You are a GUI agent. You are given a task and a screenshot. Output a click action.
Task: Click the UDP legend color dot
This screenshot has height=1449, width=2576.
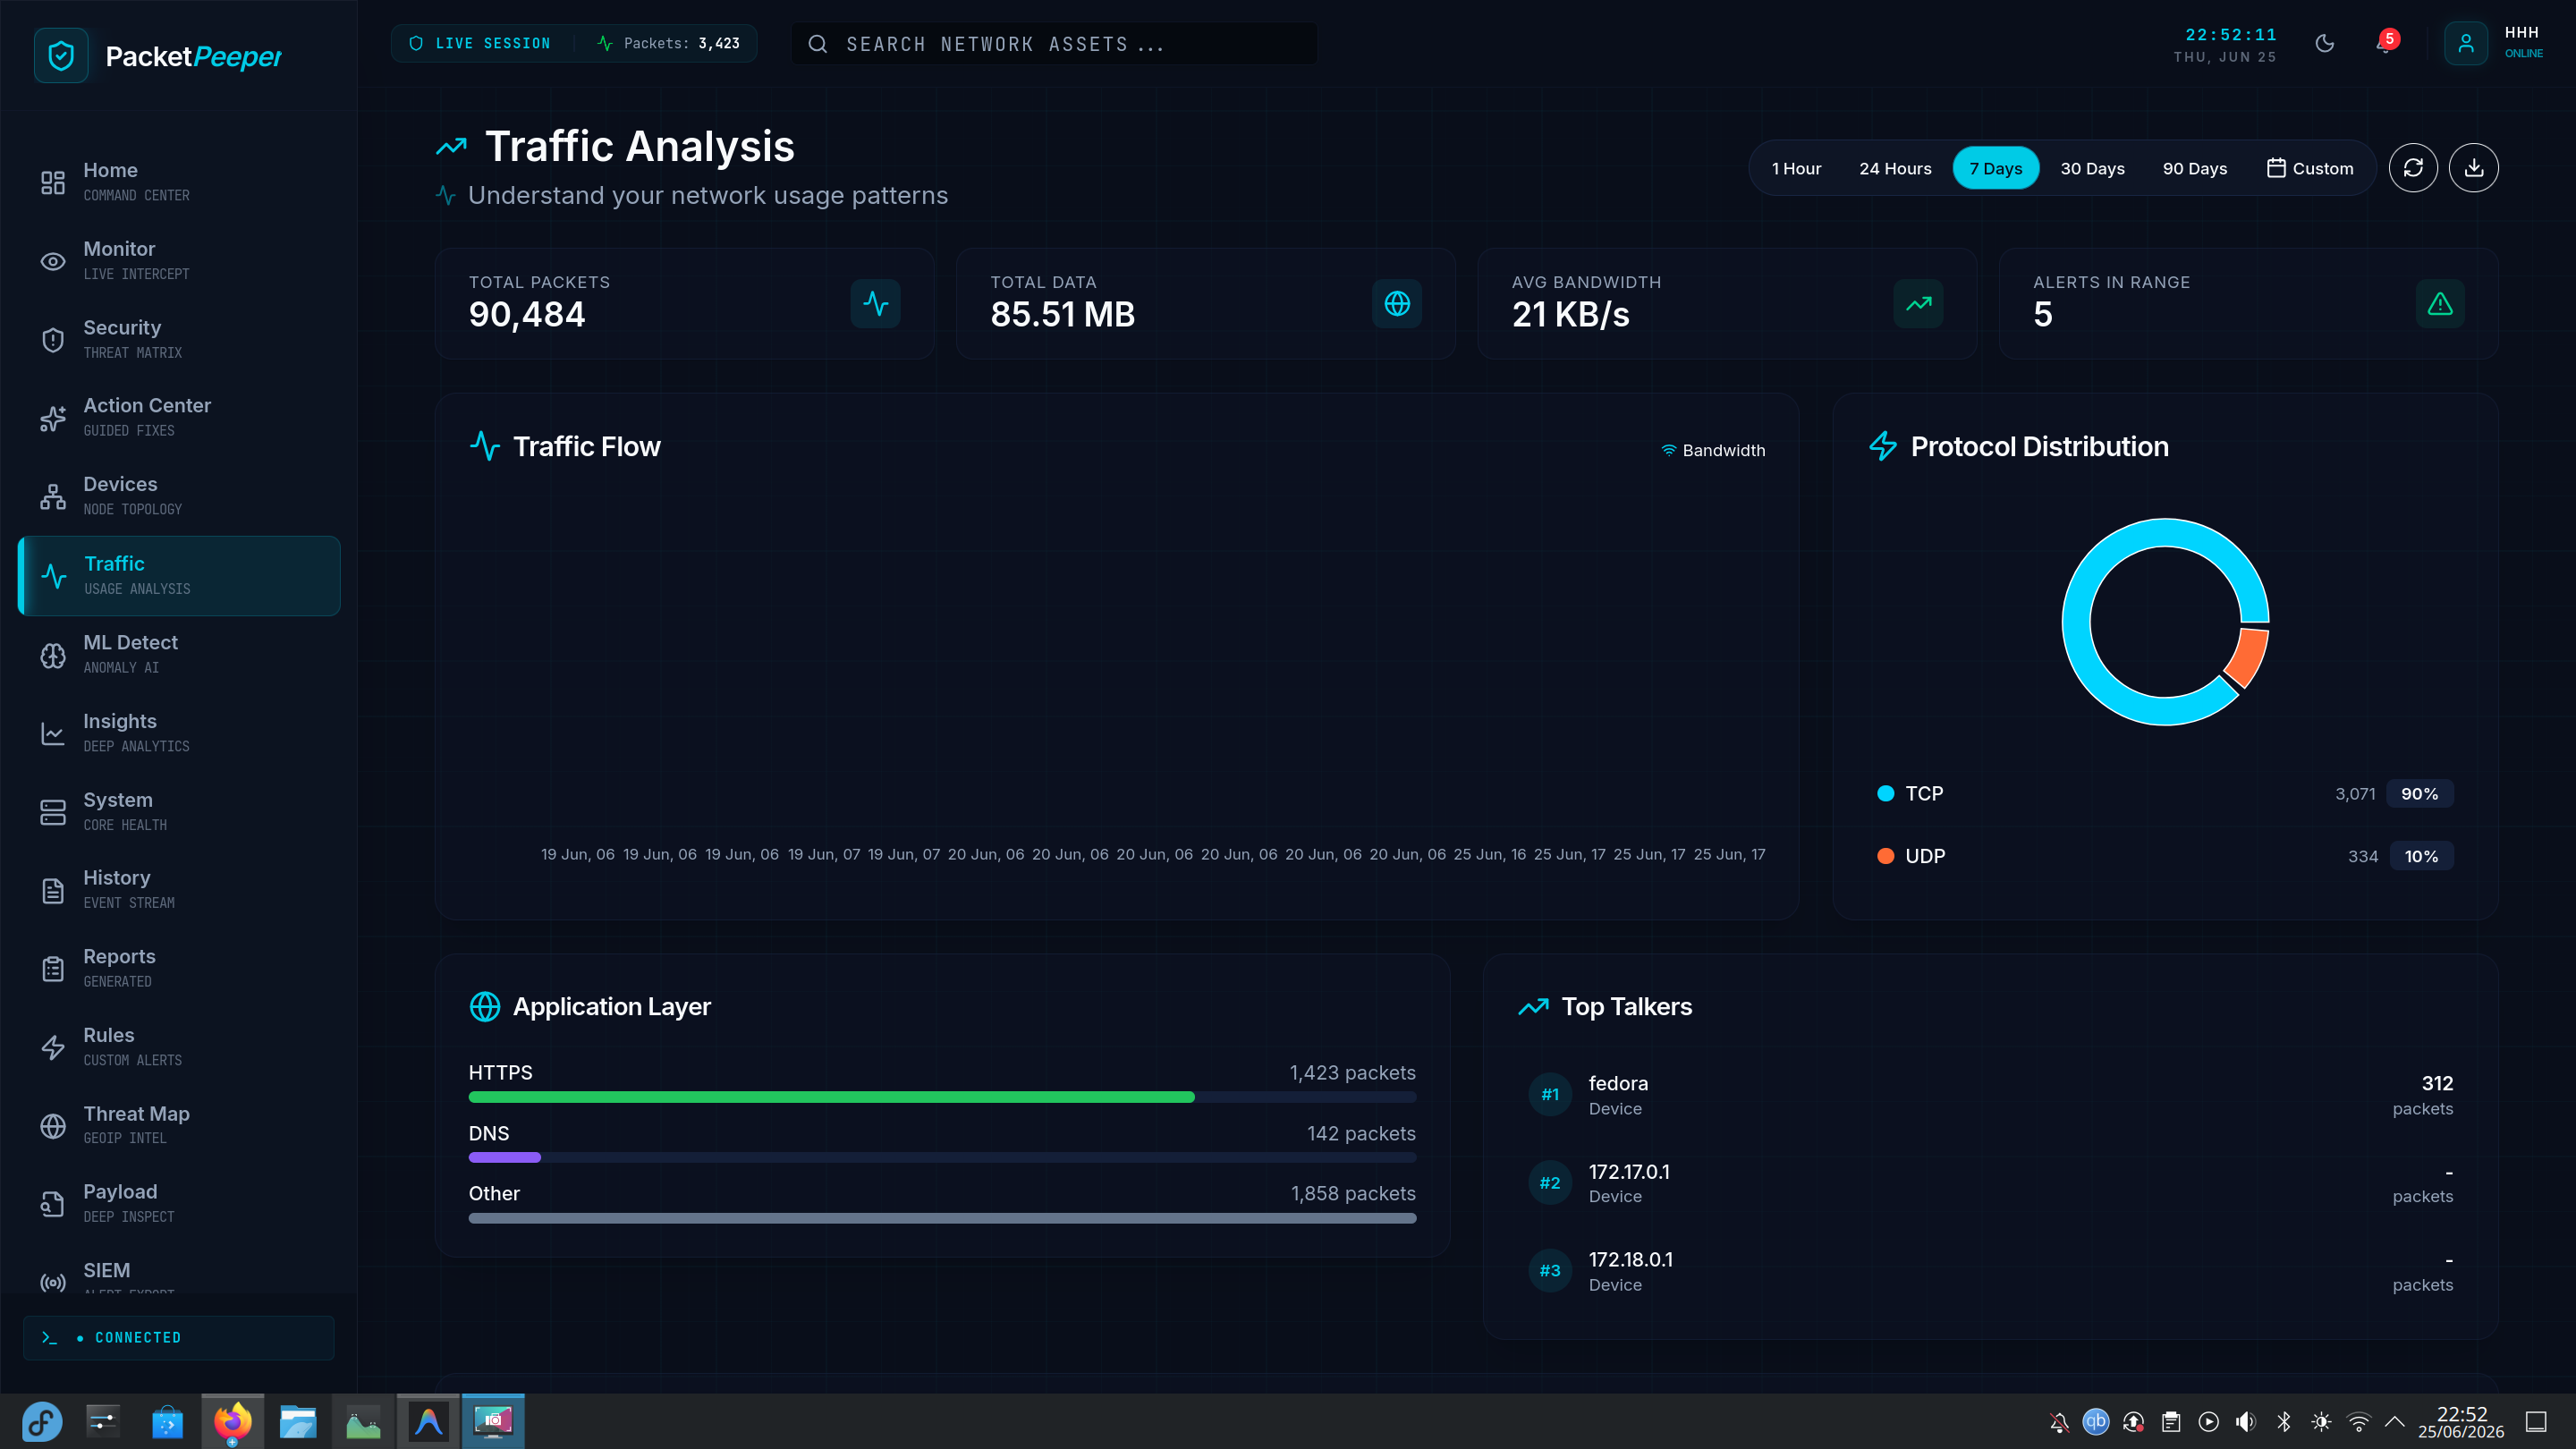(1886, 856)
